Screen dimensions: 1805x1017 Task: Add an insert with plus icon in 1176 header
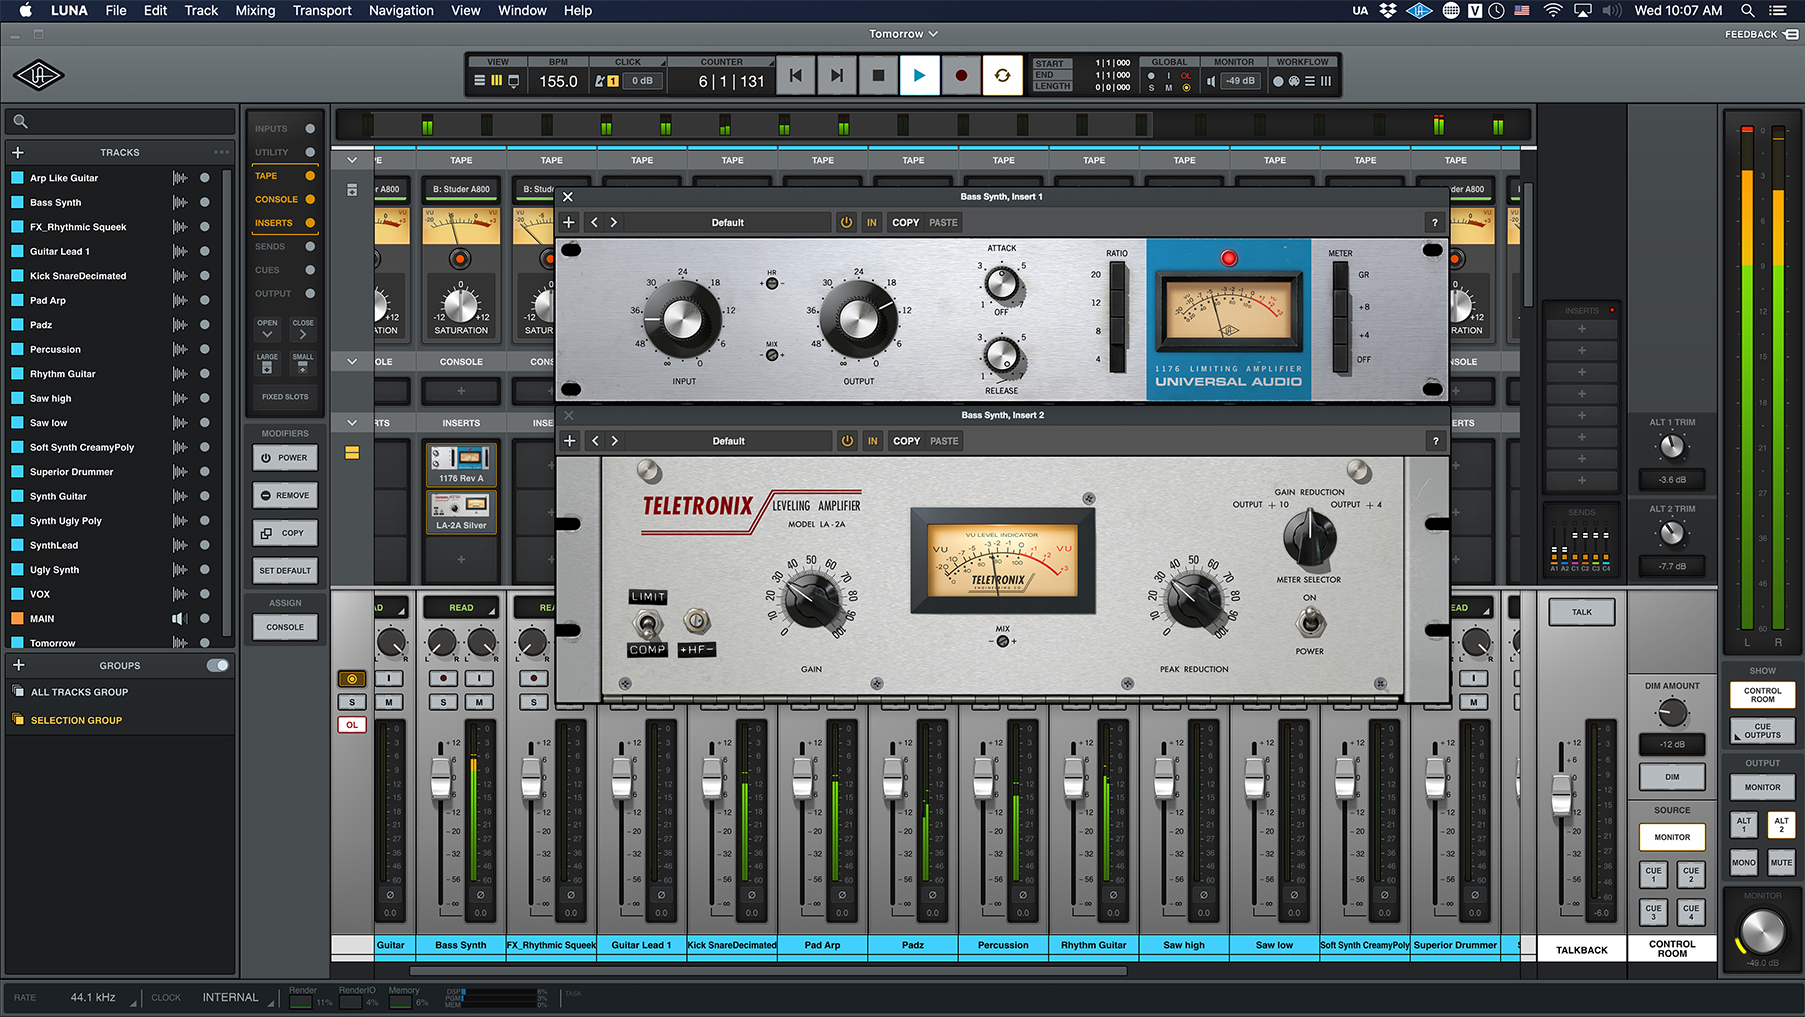[569, 222]
